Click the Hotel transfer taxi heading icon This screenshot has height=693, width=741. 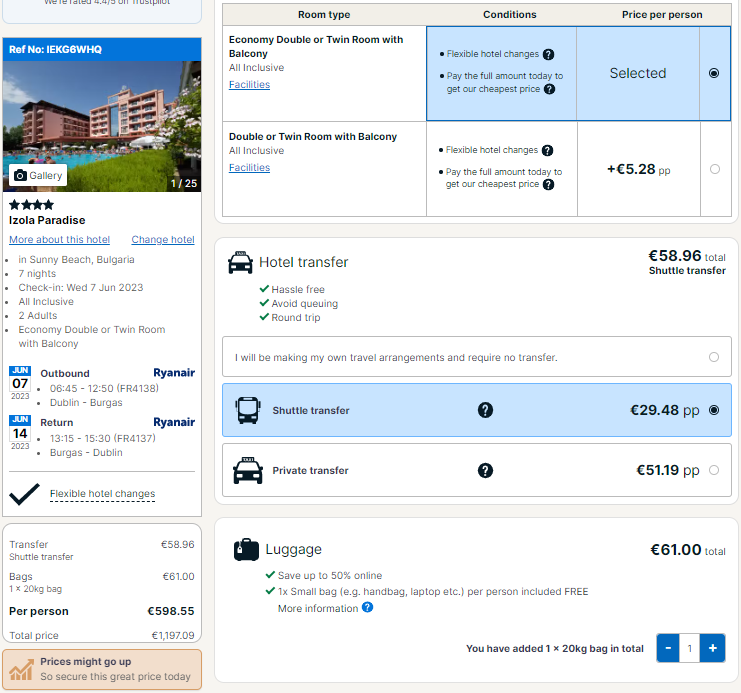pyautogui.click(x=240, y=262)
